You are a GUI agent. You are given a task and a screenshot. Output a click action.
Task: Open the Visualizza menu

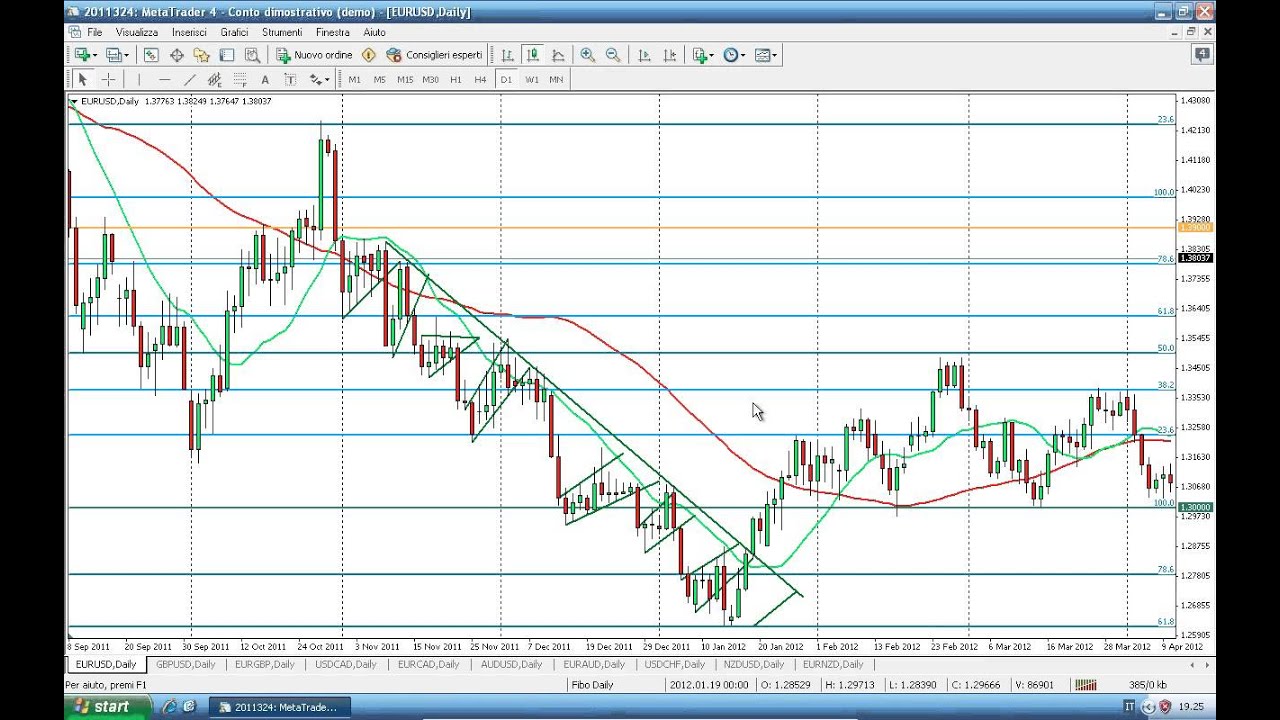[x=137, y=32]
